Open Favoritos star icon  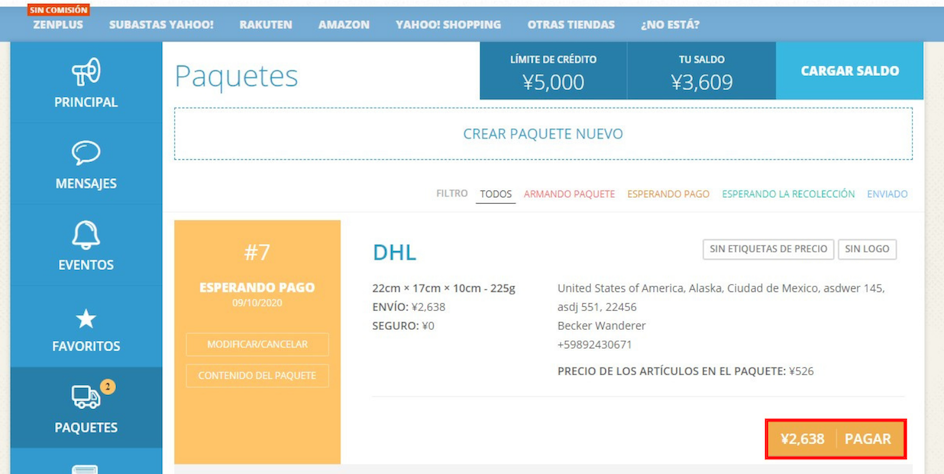pos(86,319)
